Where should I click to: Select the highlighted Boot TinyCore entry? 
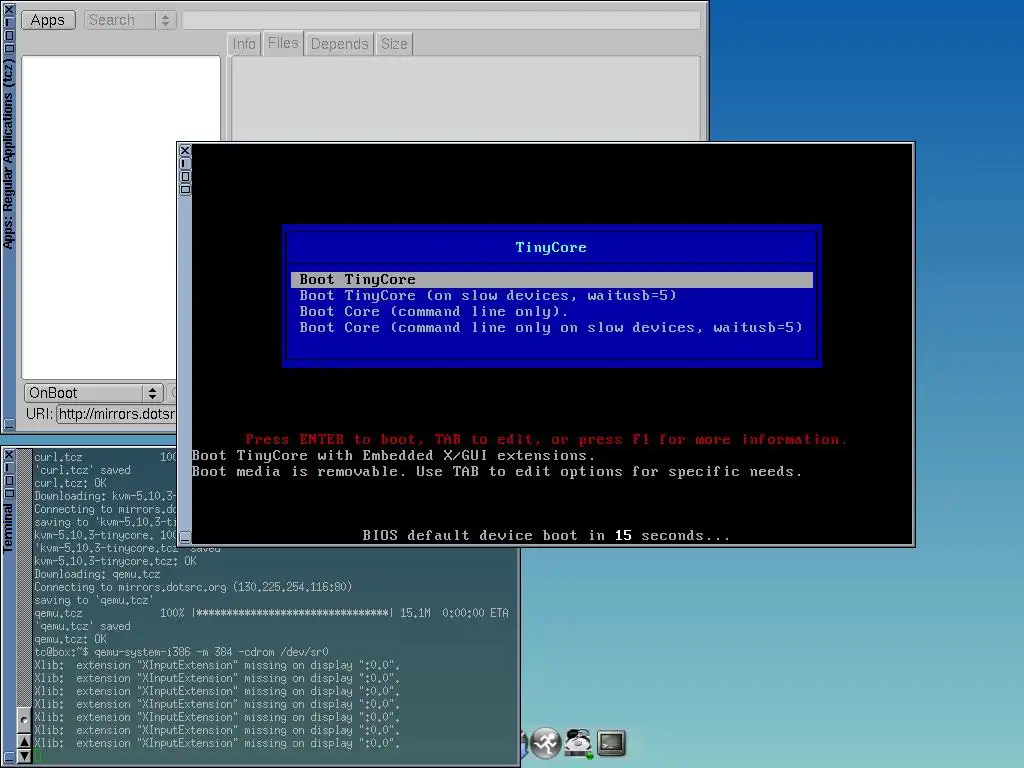(x=552, y=280)
